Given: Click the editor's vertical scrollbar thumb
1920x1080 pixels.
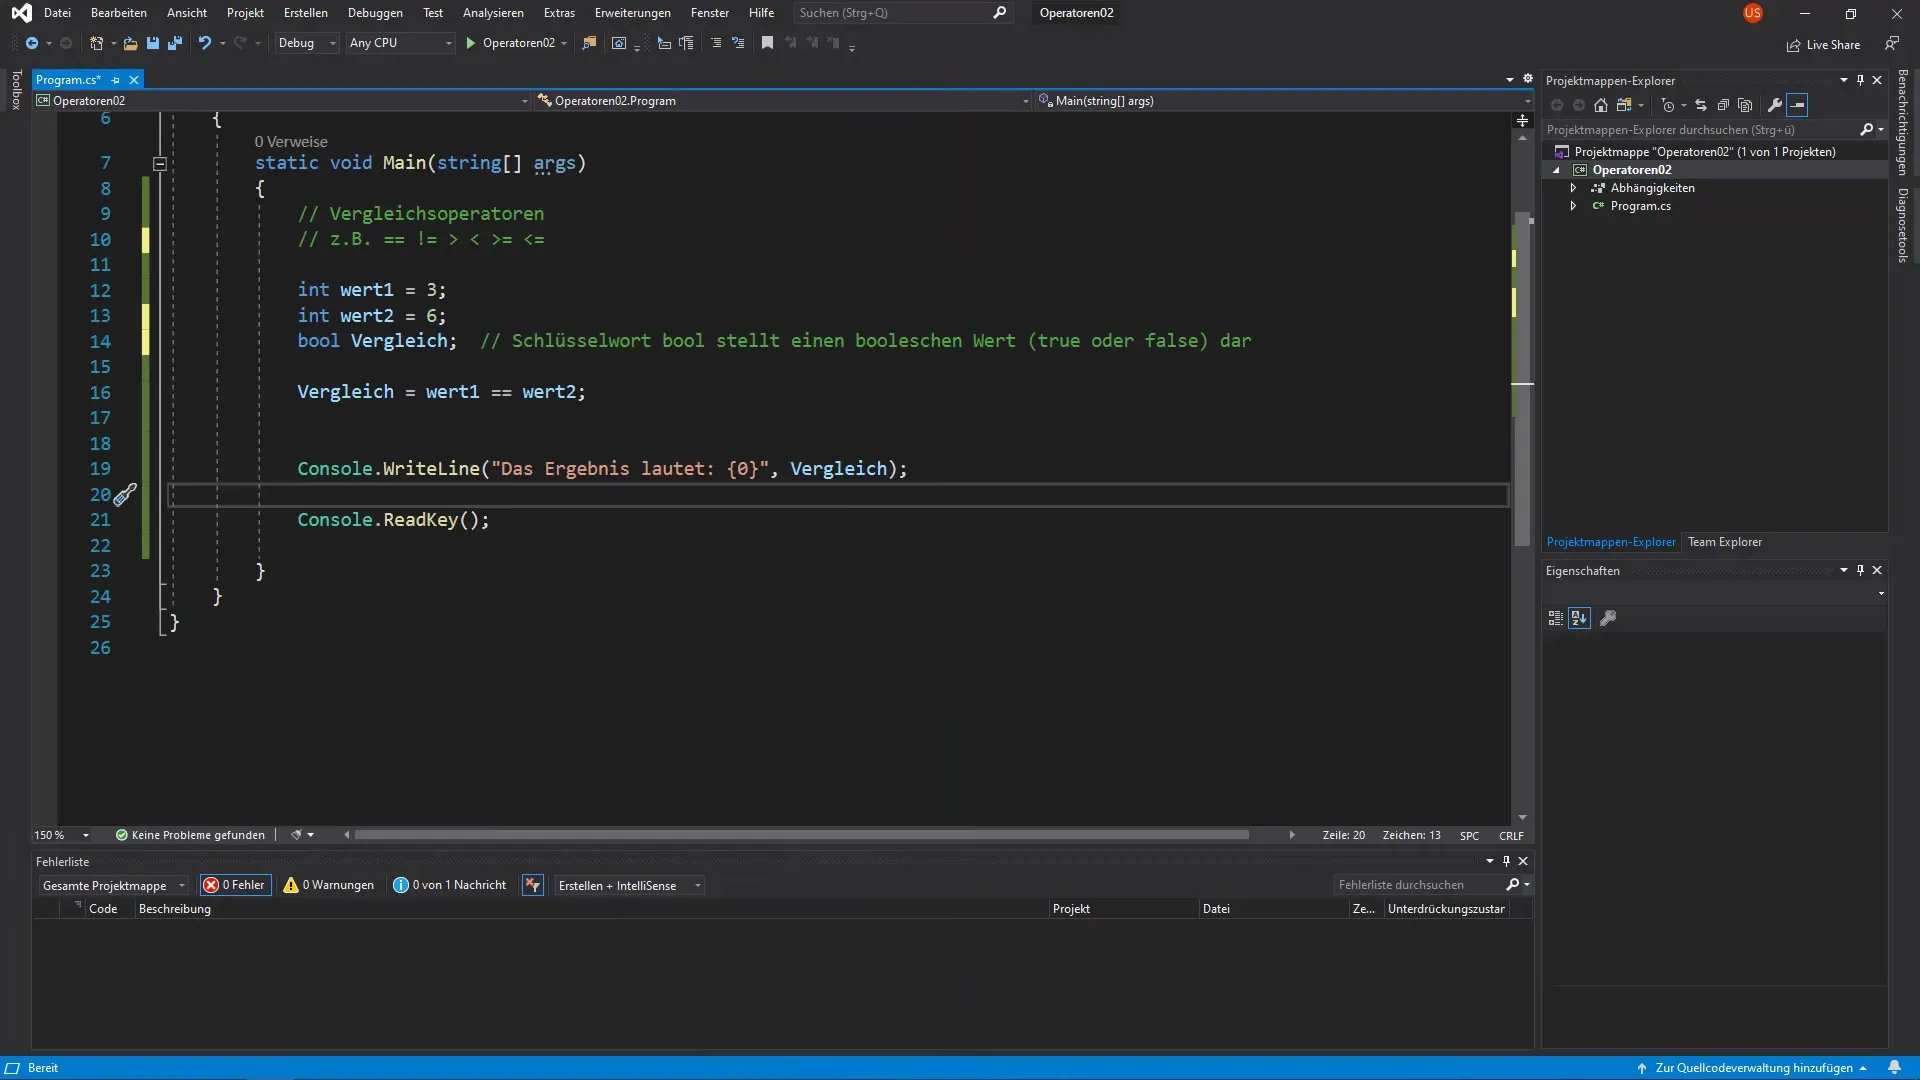Looking at the screenshot, I should [x=1523, y=380].
